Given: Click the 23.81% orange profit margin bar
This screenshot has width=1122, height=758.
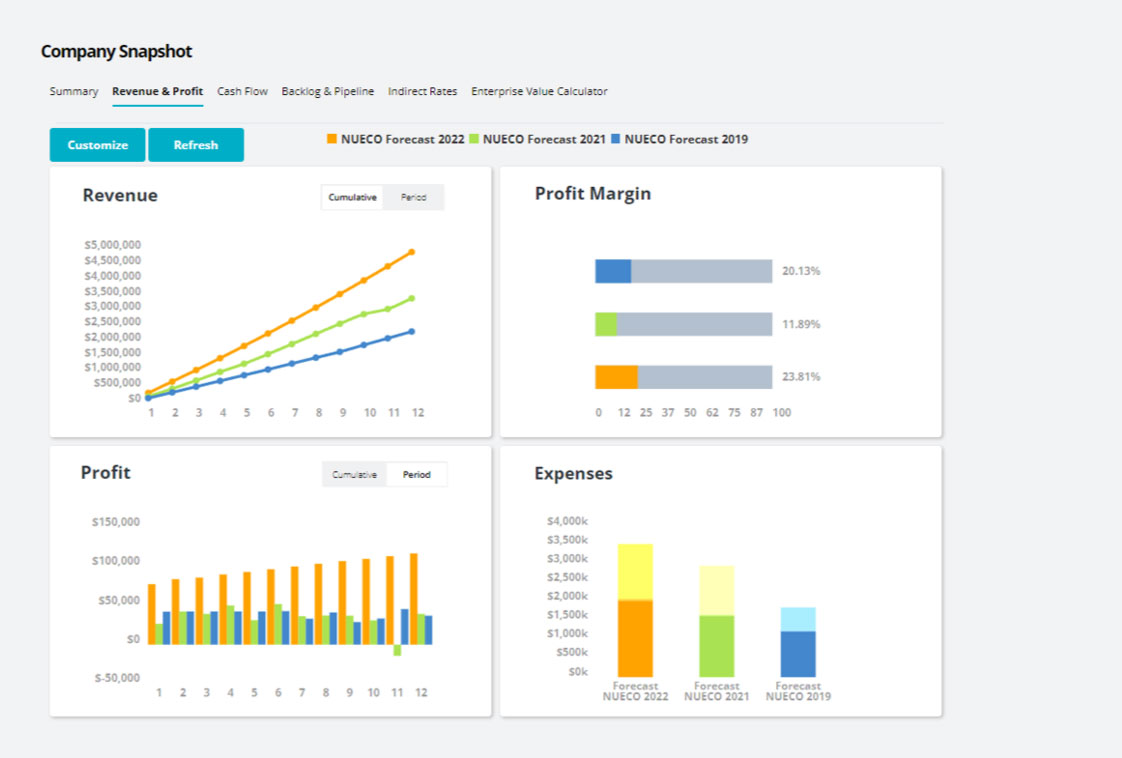Looking at the screenshot, I should [x=615, y=377].
